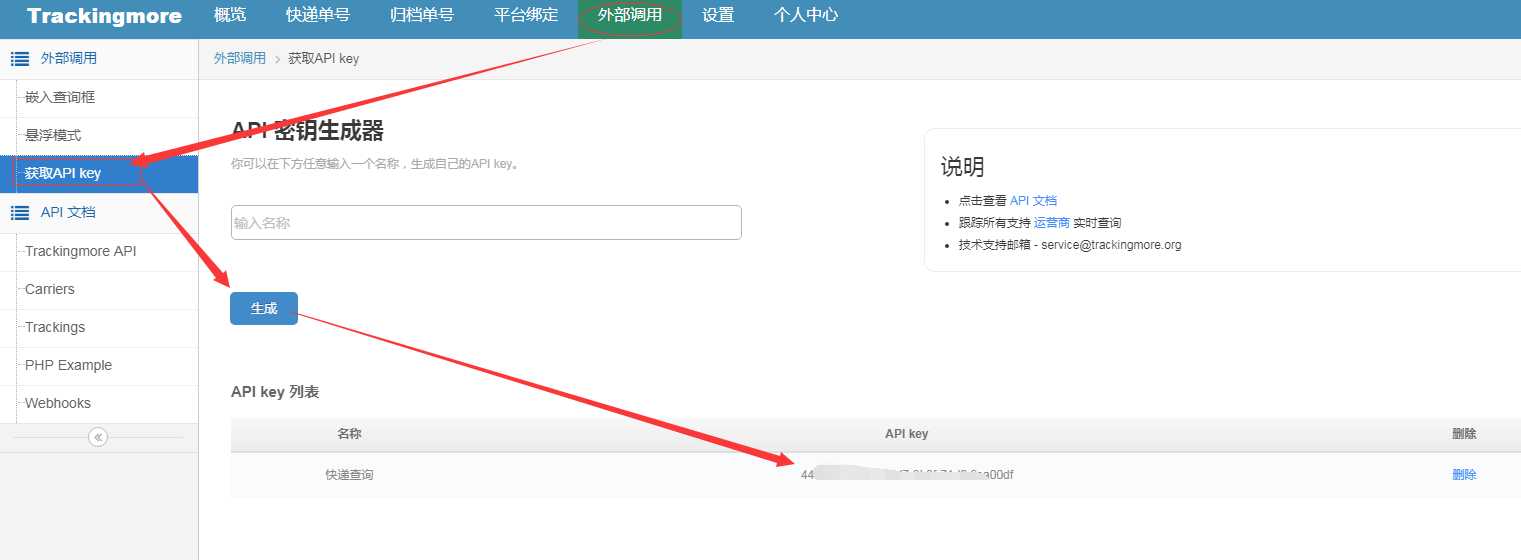Screen dimensions: 1521x560
Task: Focus the 输入名称 input field
Action: [486, 223]
